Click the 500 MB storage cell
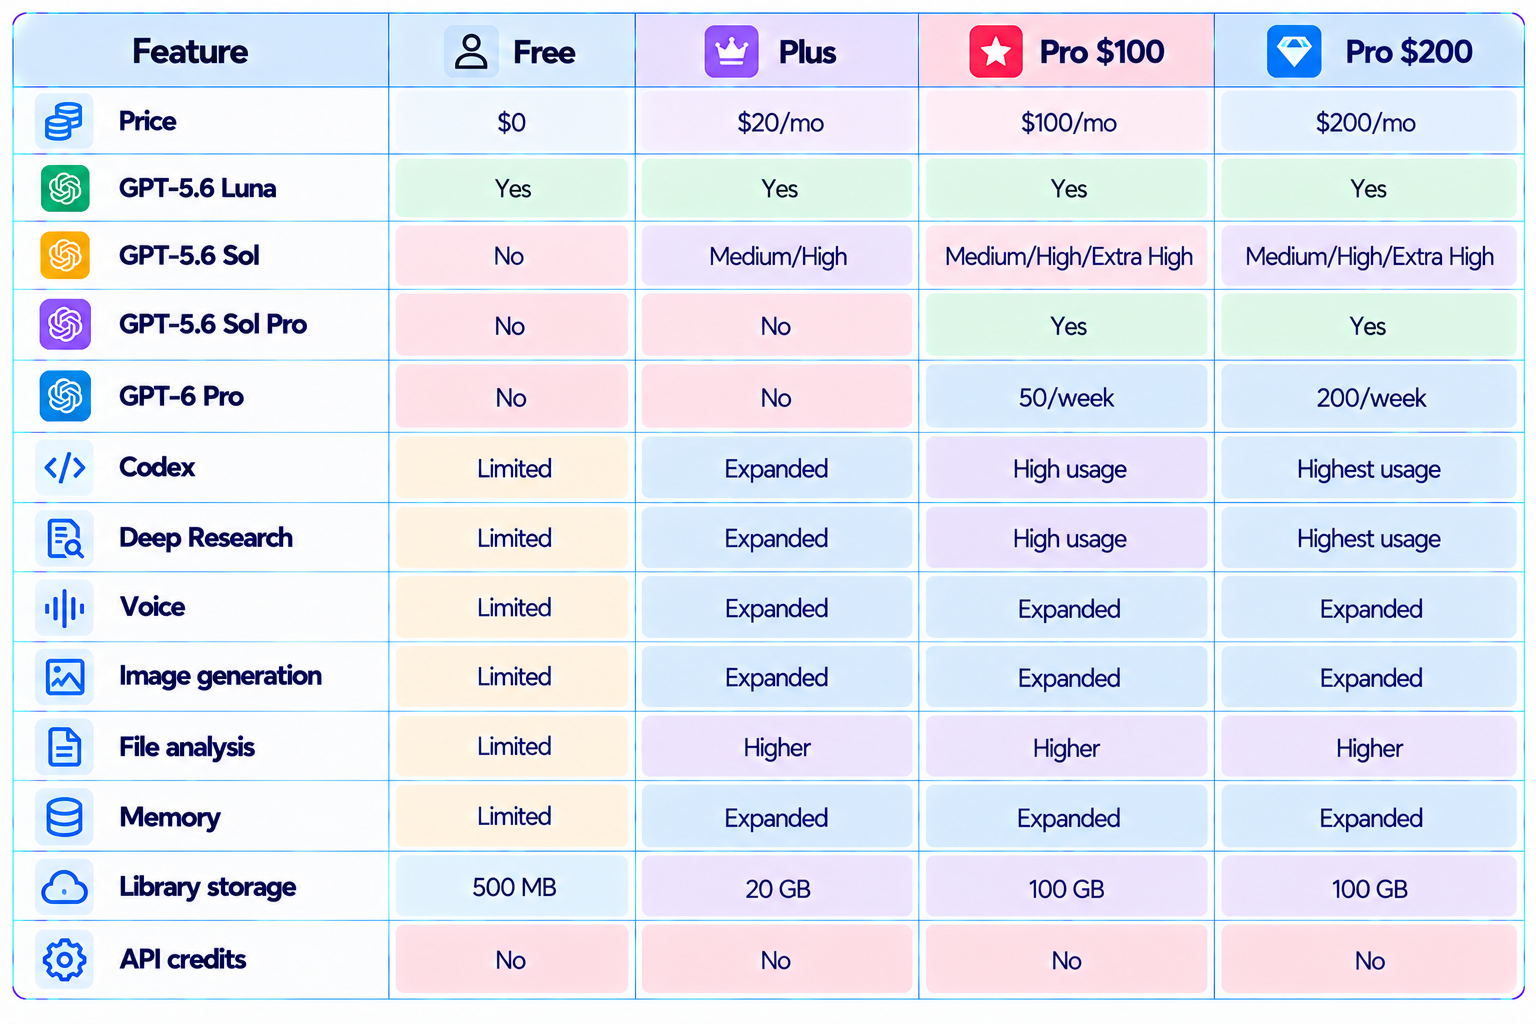Viewport: 1536px width, 1024px height. point(512,887)
